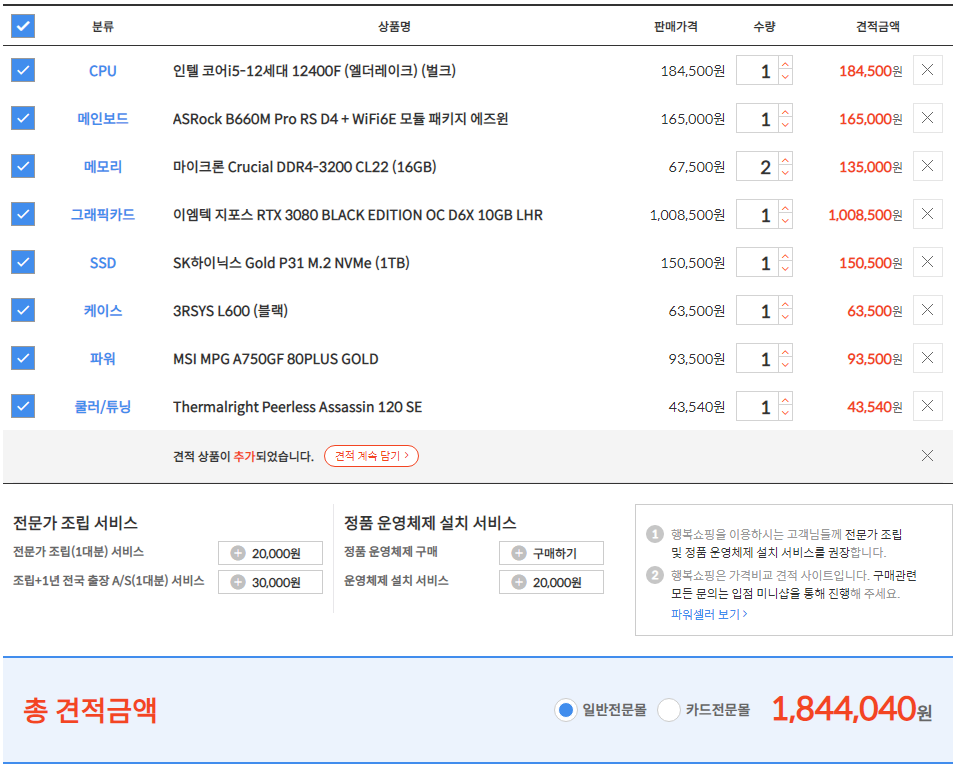Open the SK하이닉스 Gold P31 M.2 NVMe product
959x772 pixels.
click(291, 263)
